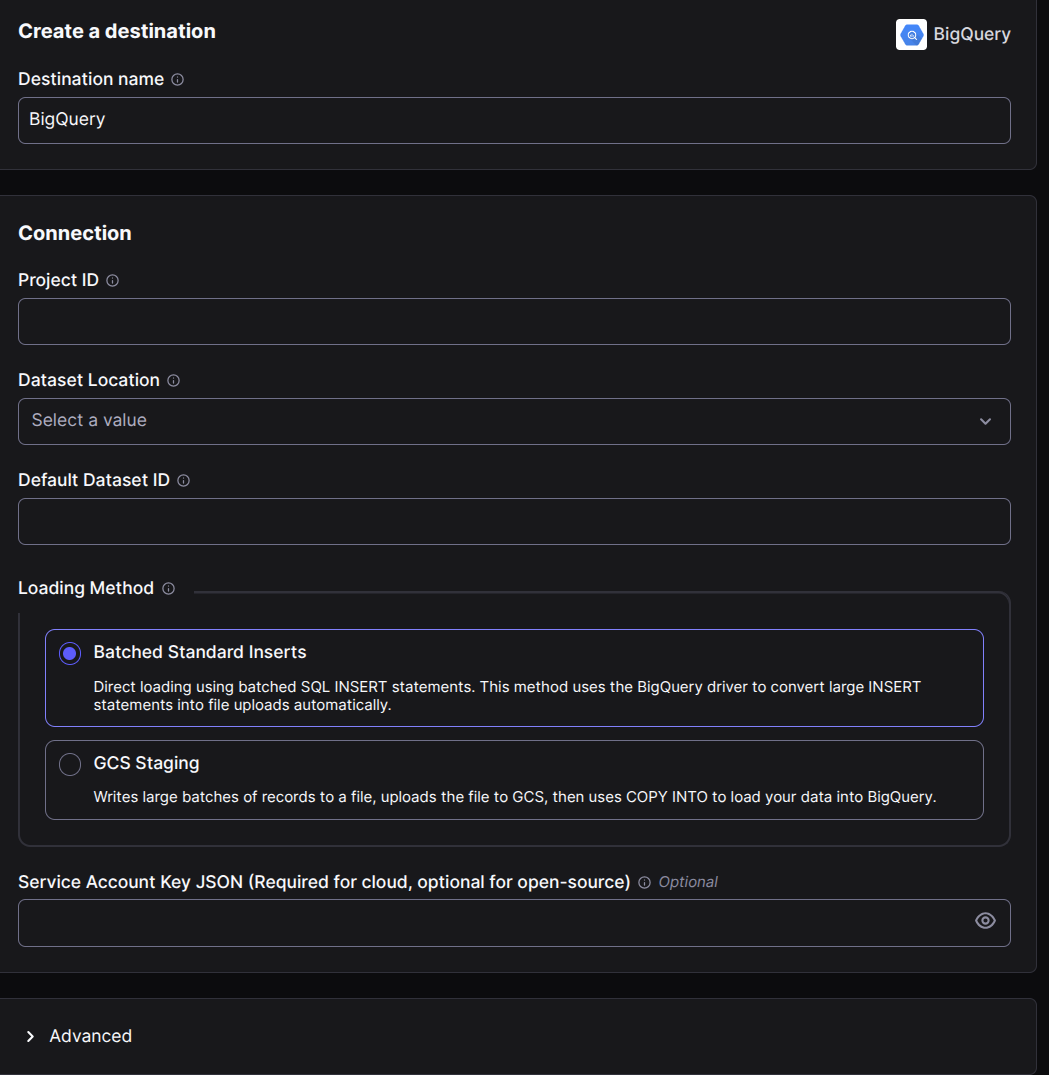Click the Create a destination heading

tap(117, 32)
